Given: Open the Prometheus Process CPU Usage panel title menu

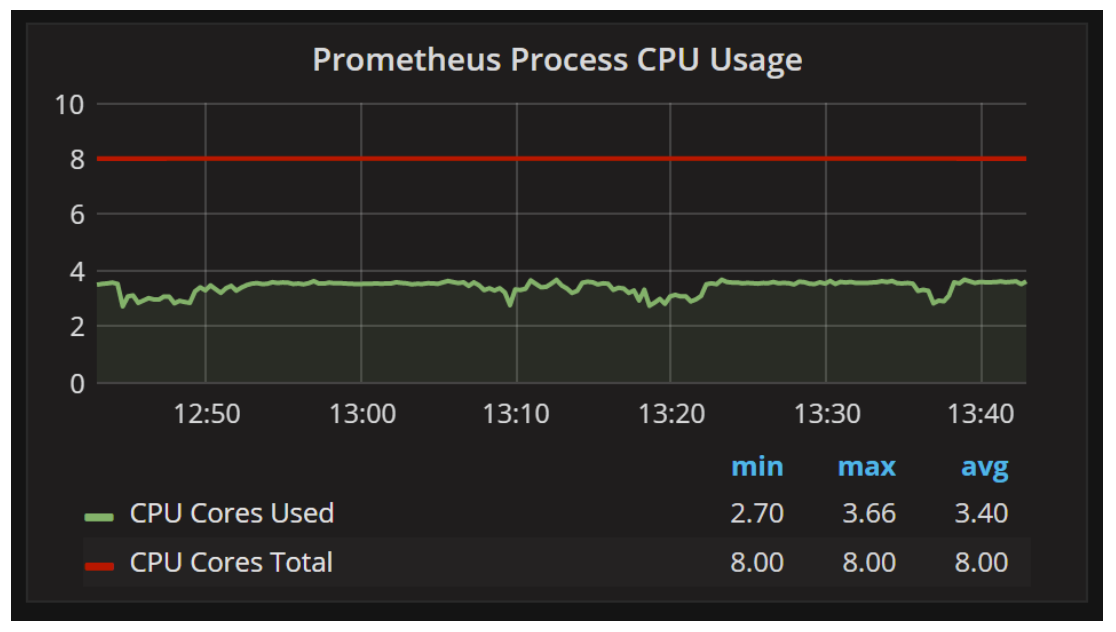Looking at the screenshot, I should (x=557, y=60).
